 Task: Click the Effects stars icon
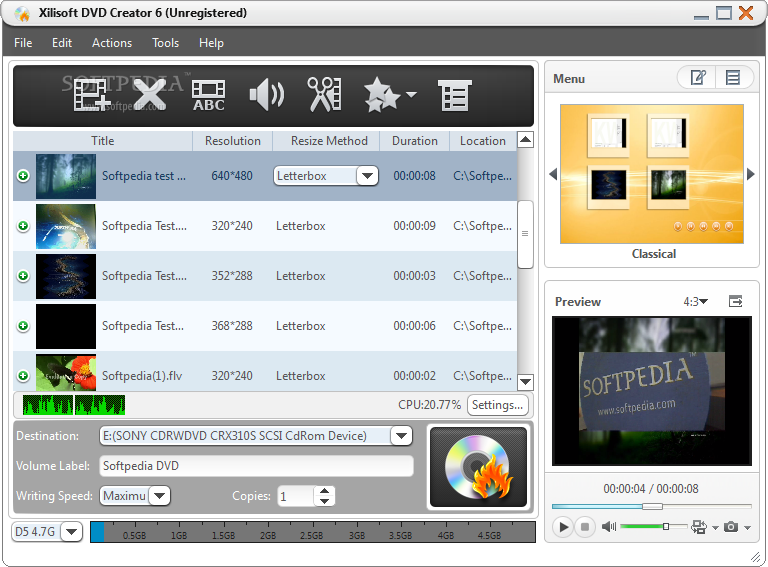pyautogui.click(x=382, y=95)
